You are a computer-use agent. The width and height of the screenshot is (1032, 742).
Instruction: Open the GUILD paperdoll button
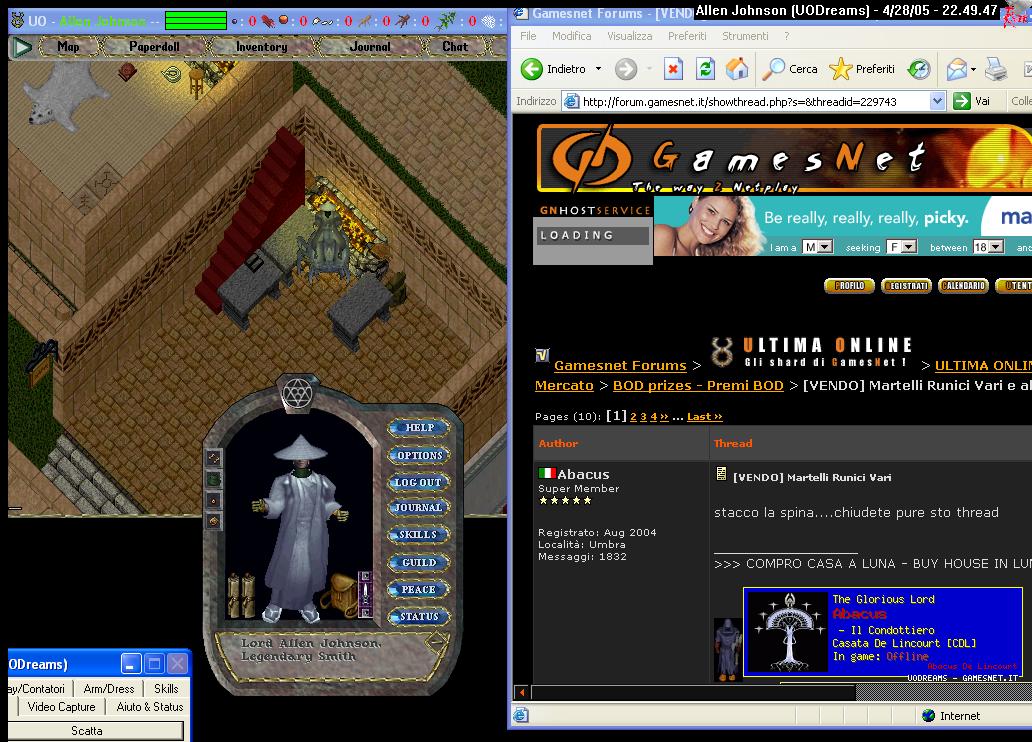click(419, 563)
